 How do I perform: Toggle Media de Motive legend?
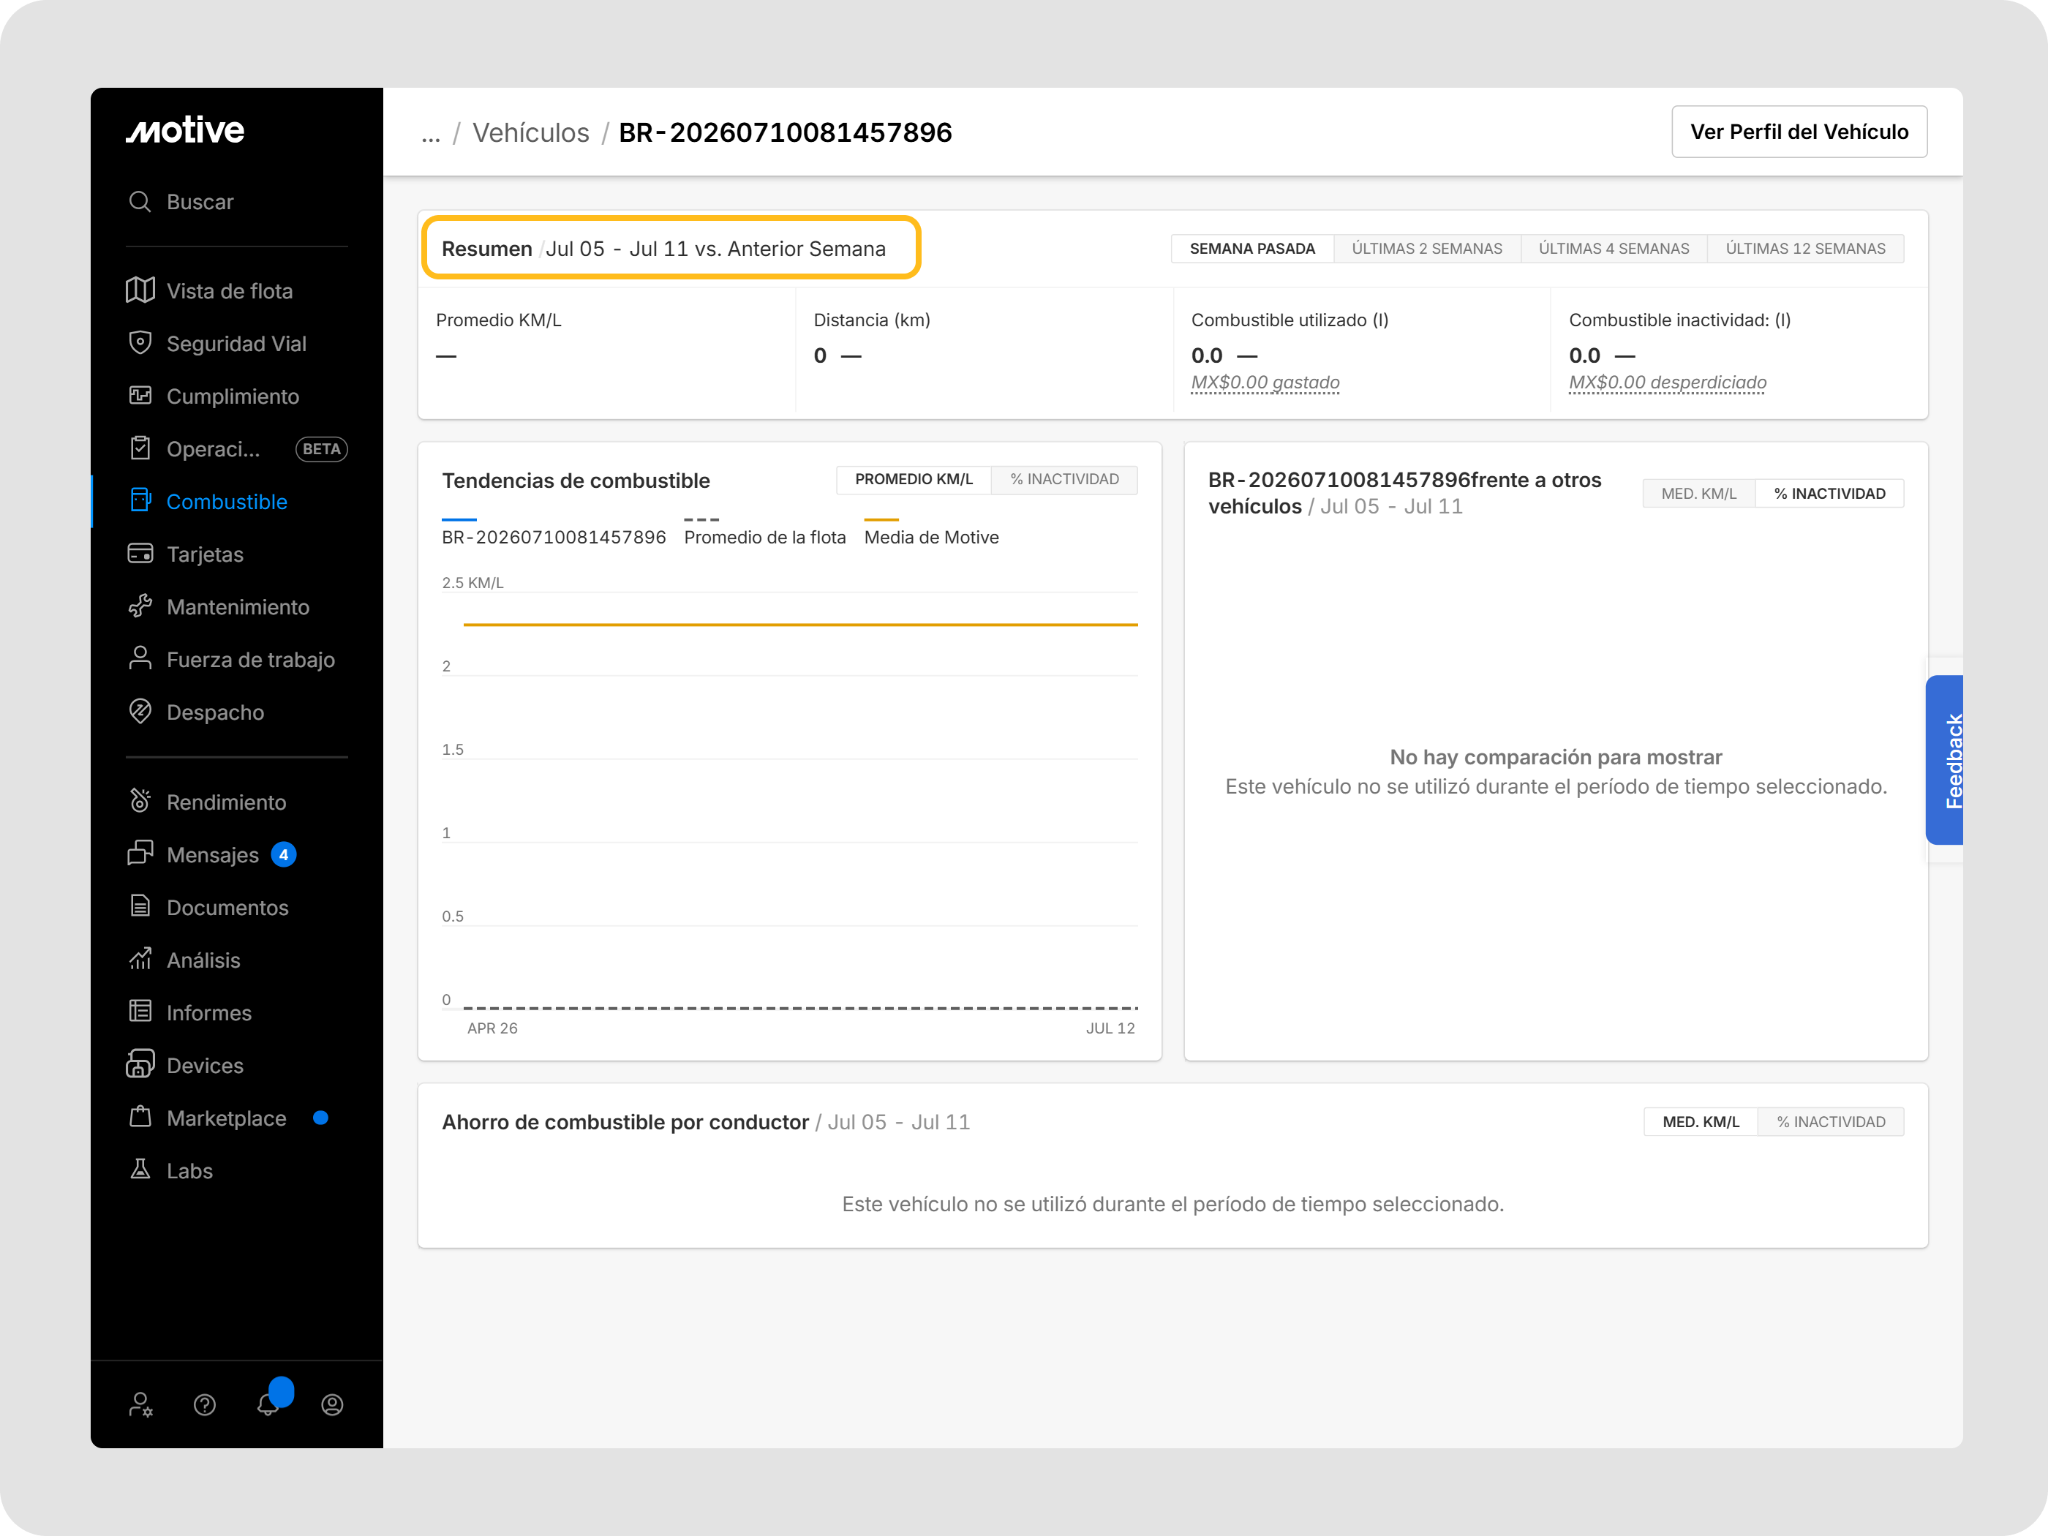pyautogui.click(x=931, y=530)
